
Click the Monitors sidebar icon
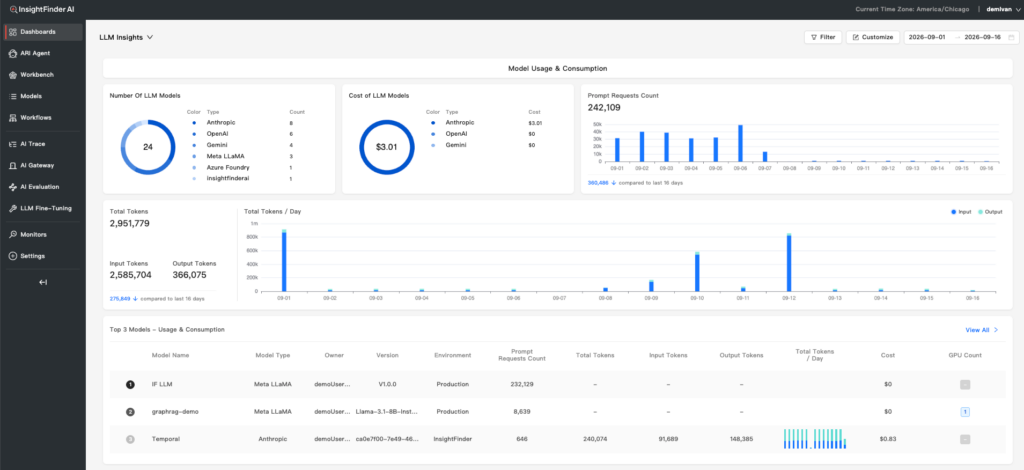pyautogui.click(x=13, y=234)
